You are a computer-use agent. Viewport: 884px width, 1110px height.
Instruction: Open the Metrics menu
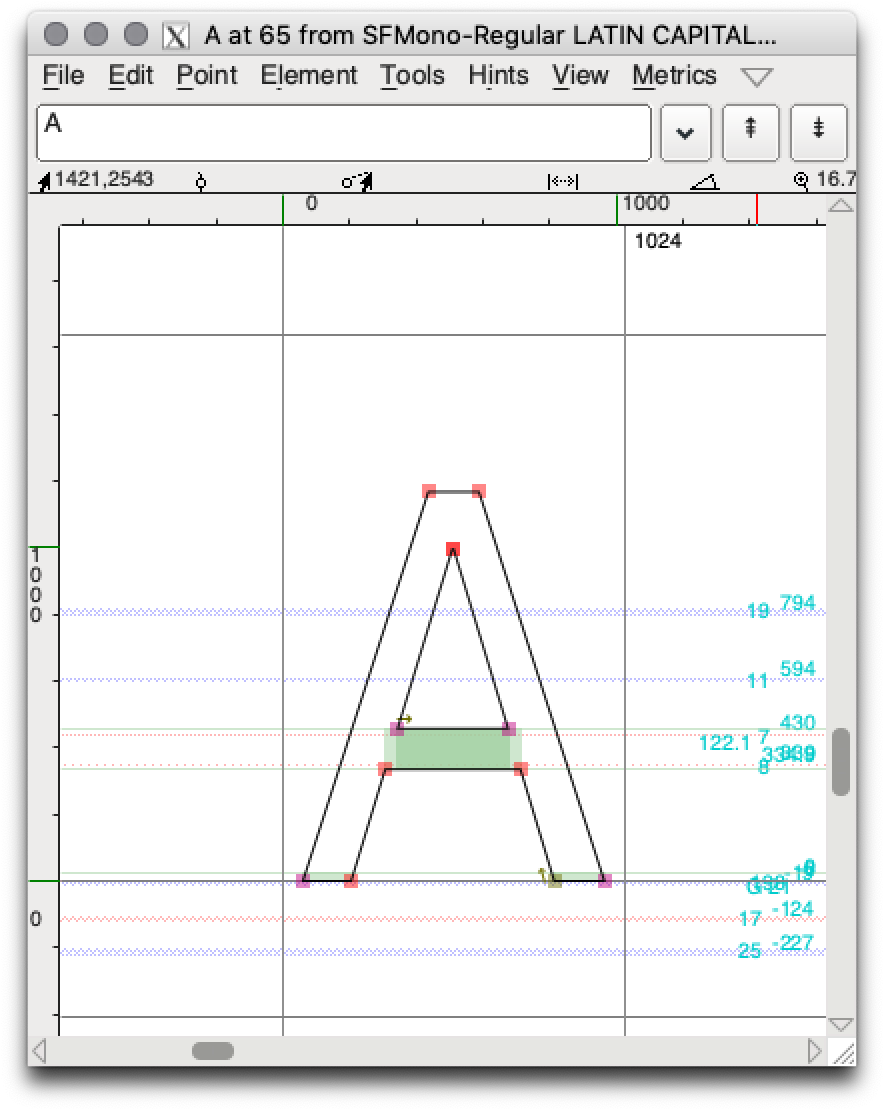point(674,76)
